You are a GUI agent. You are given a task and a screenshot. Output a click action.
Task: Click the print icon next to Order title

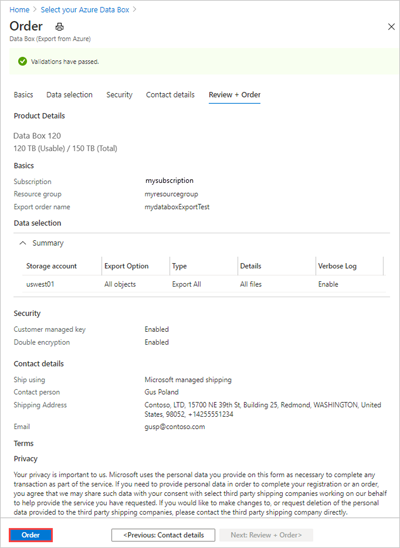(60, 27)
